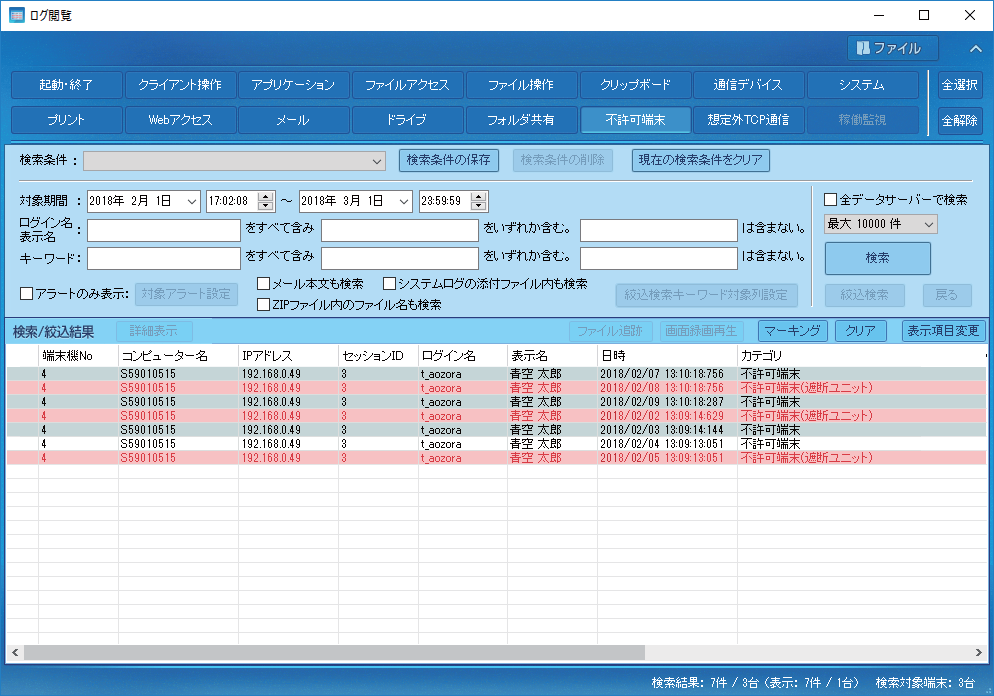Open the 最大 10000 件 dropdown
The width and height of the screenshot is (994, 696).
881,224
